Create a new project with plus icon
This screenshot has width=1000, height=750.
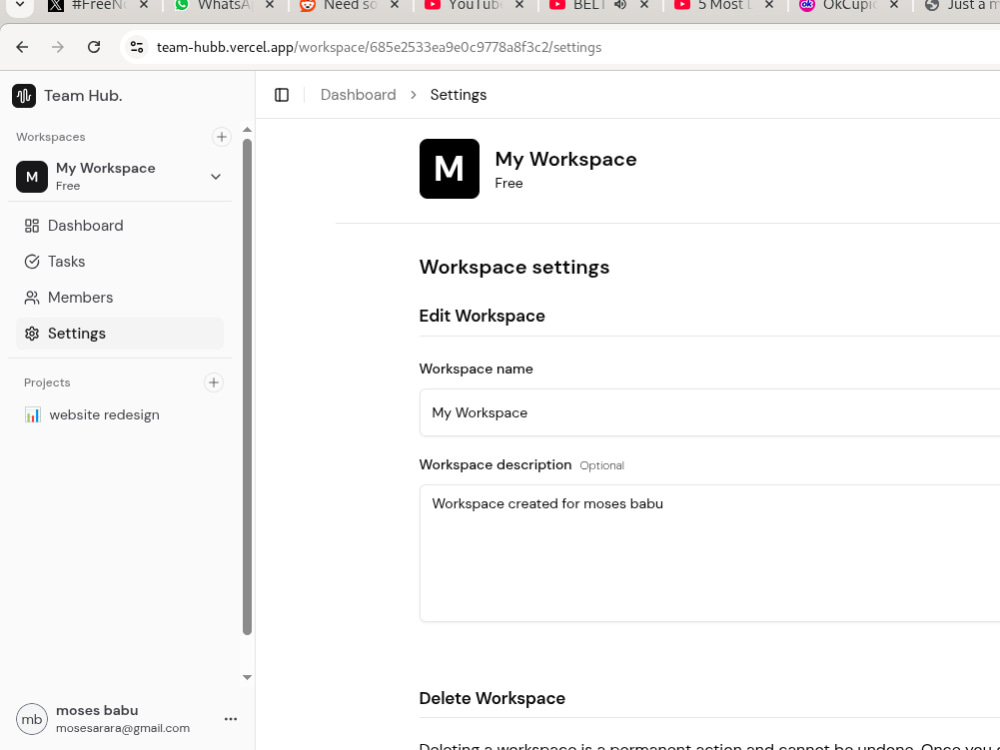pos(214,383)
